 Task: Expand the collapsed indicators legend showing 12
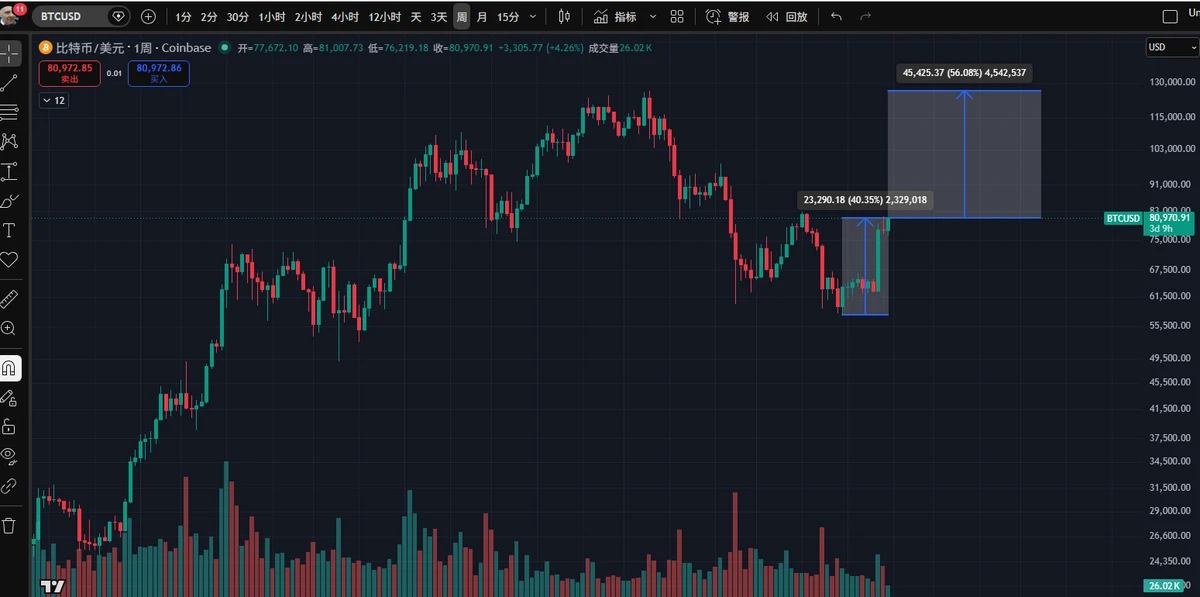(x=53, y=100)
